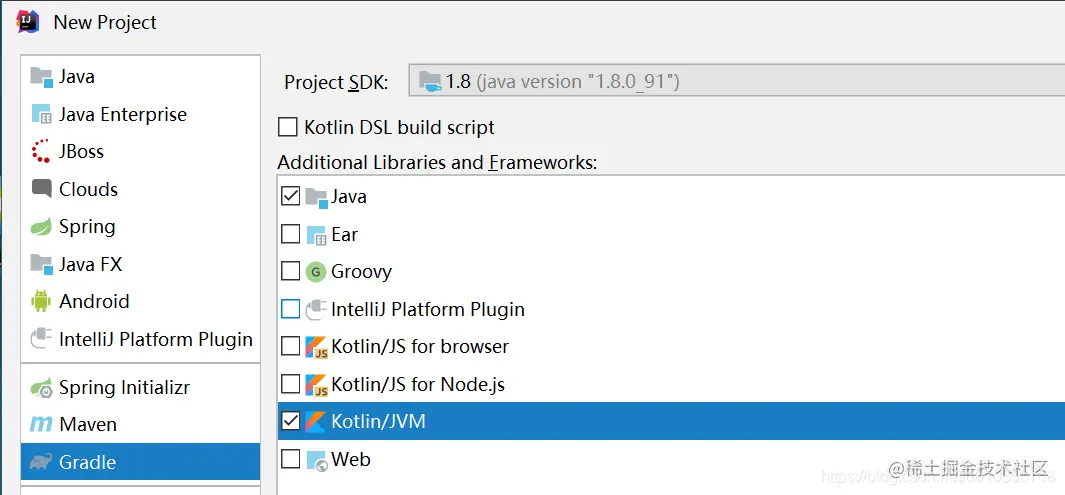
Task: Click the JBoss red dots icon
Action: point(41,152)
